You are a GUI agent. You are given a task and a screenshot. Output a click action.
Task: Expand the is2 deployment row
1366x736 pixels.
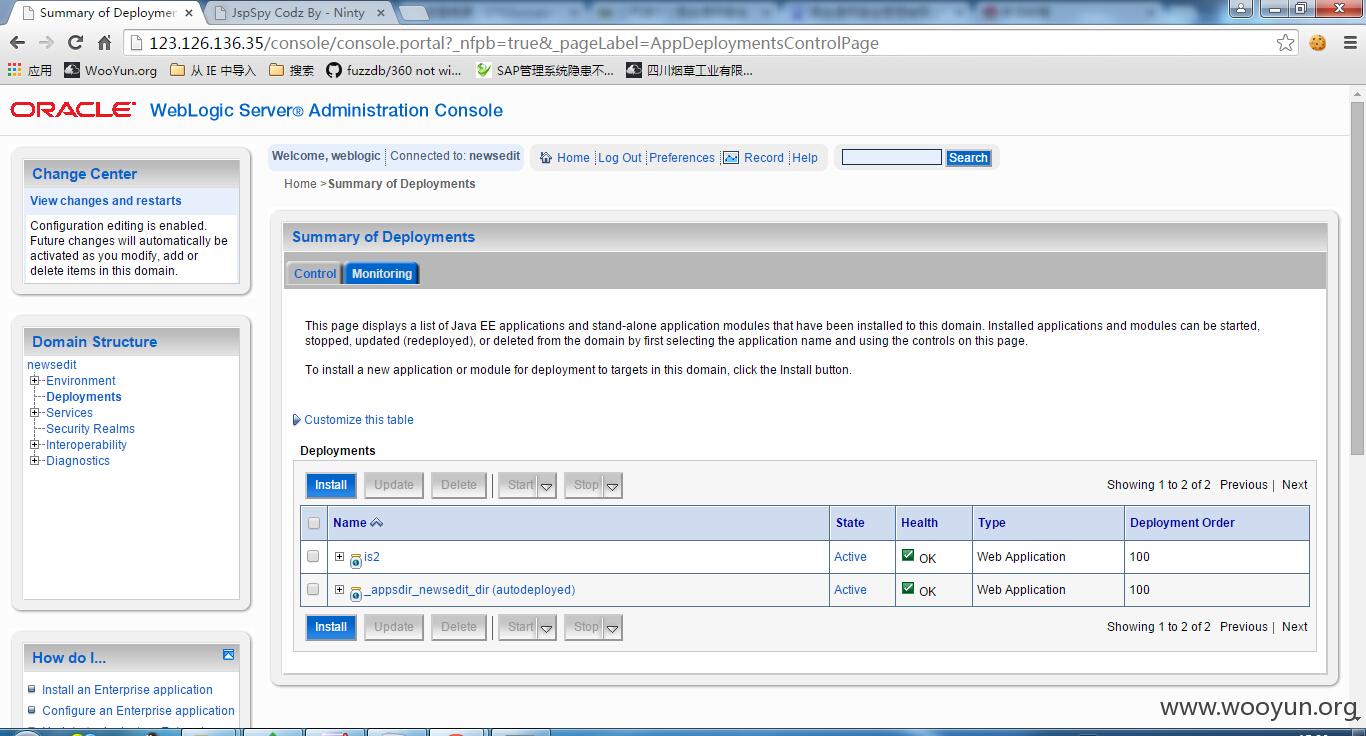(x=339, y=557)
